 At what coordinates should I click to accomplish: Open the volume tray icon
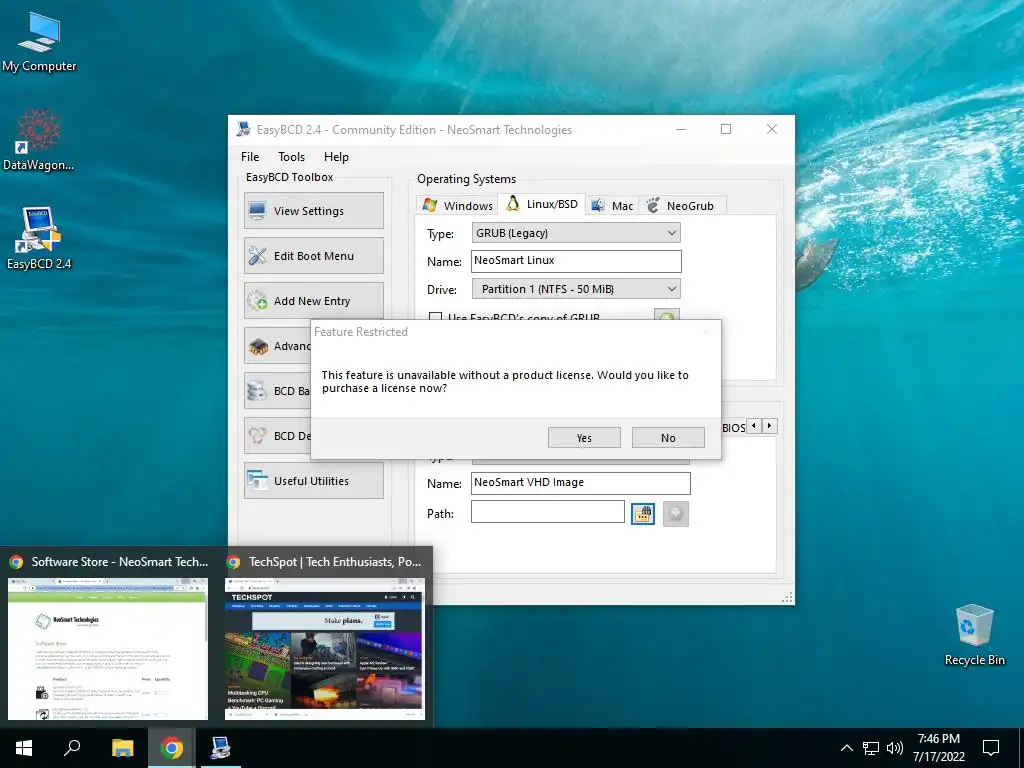tap(895, 748)
